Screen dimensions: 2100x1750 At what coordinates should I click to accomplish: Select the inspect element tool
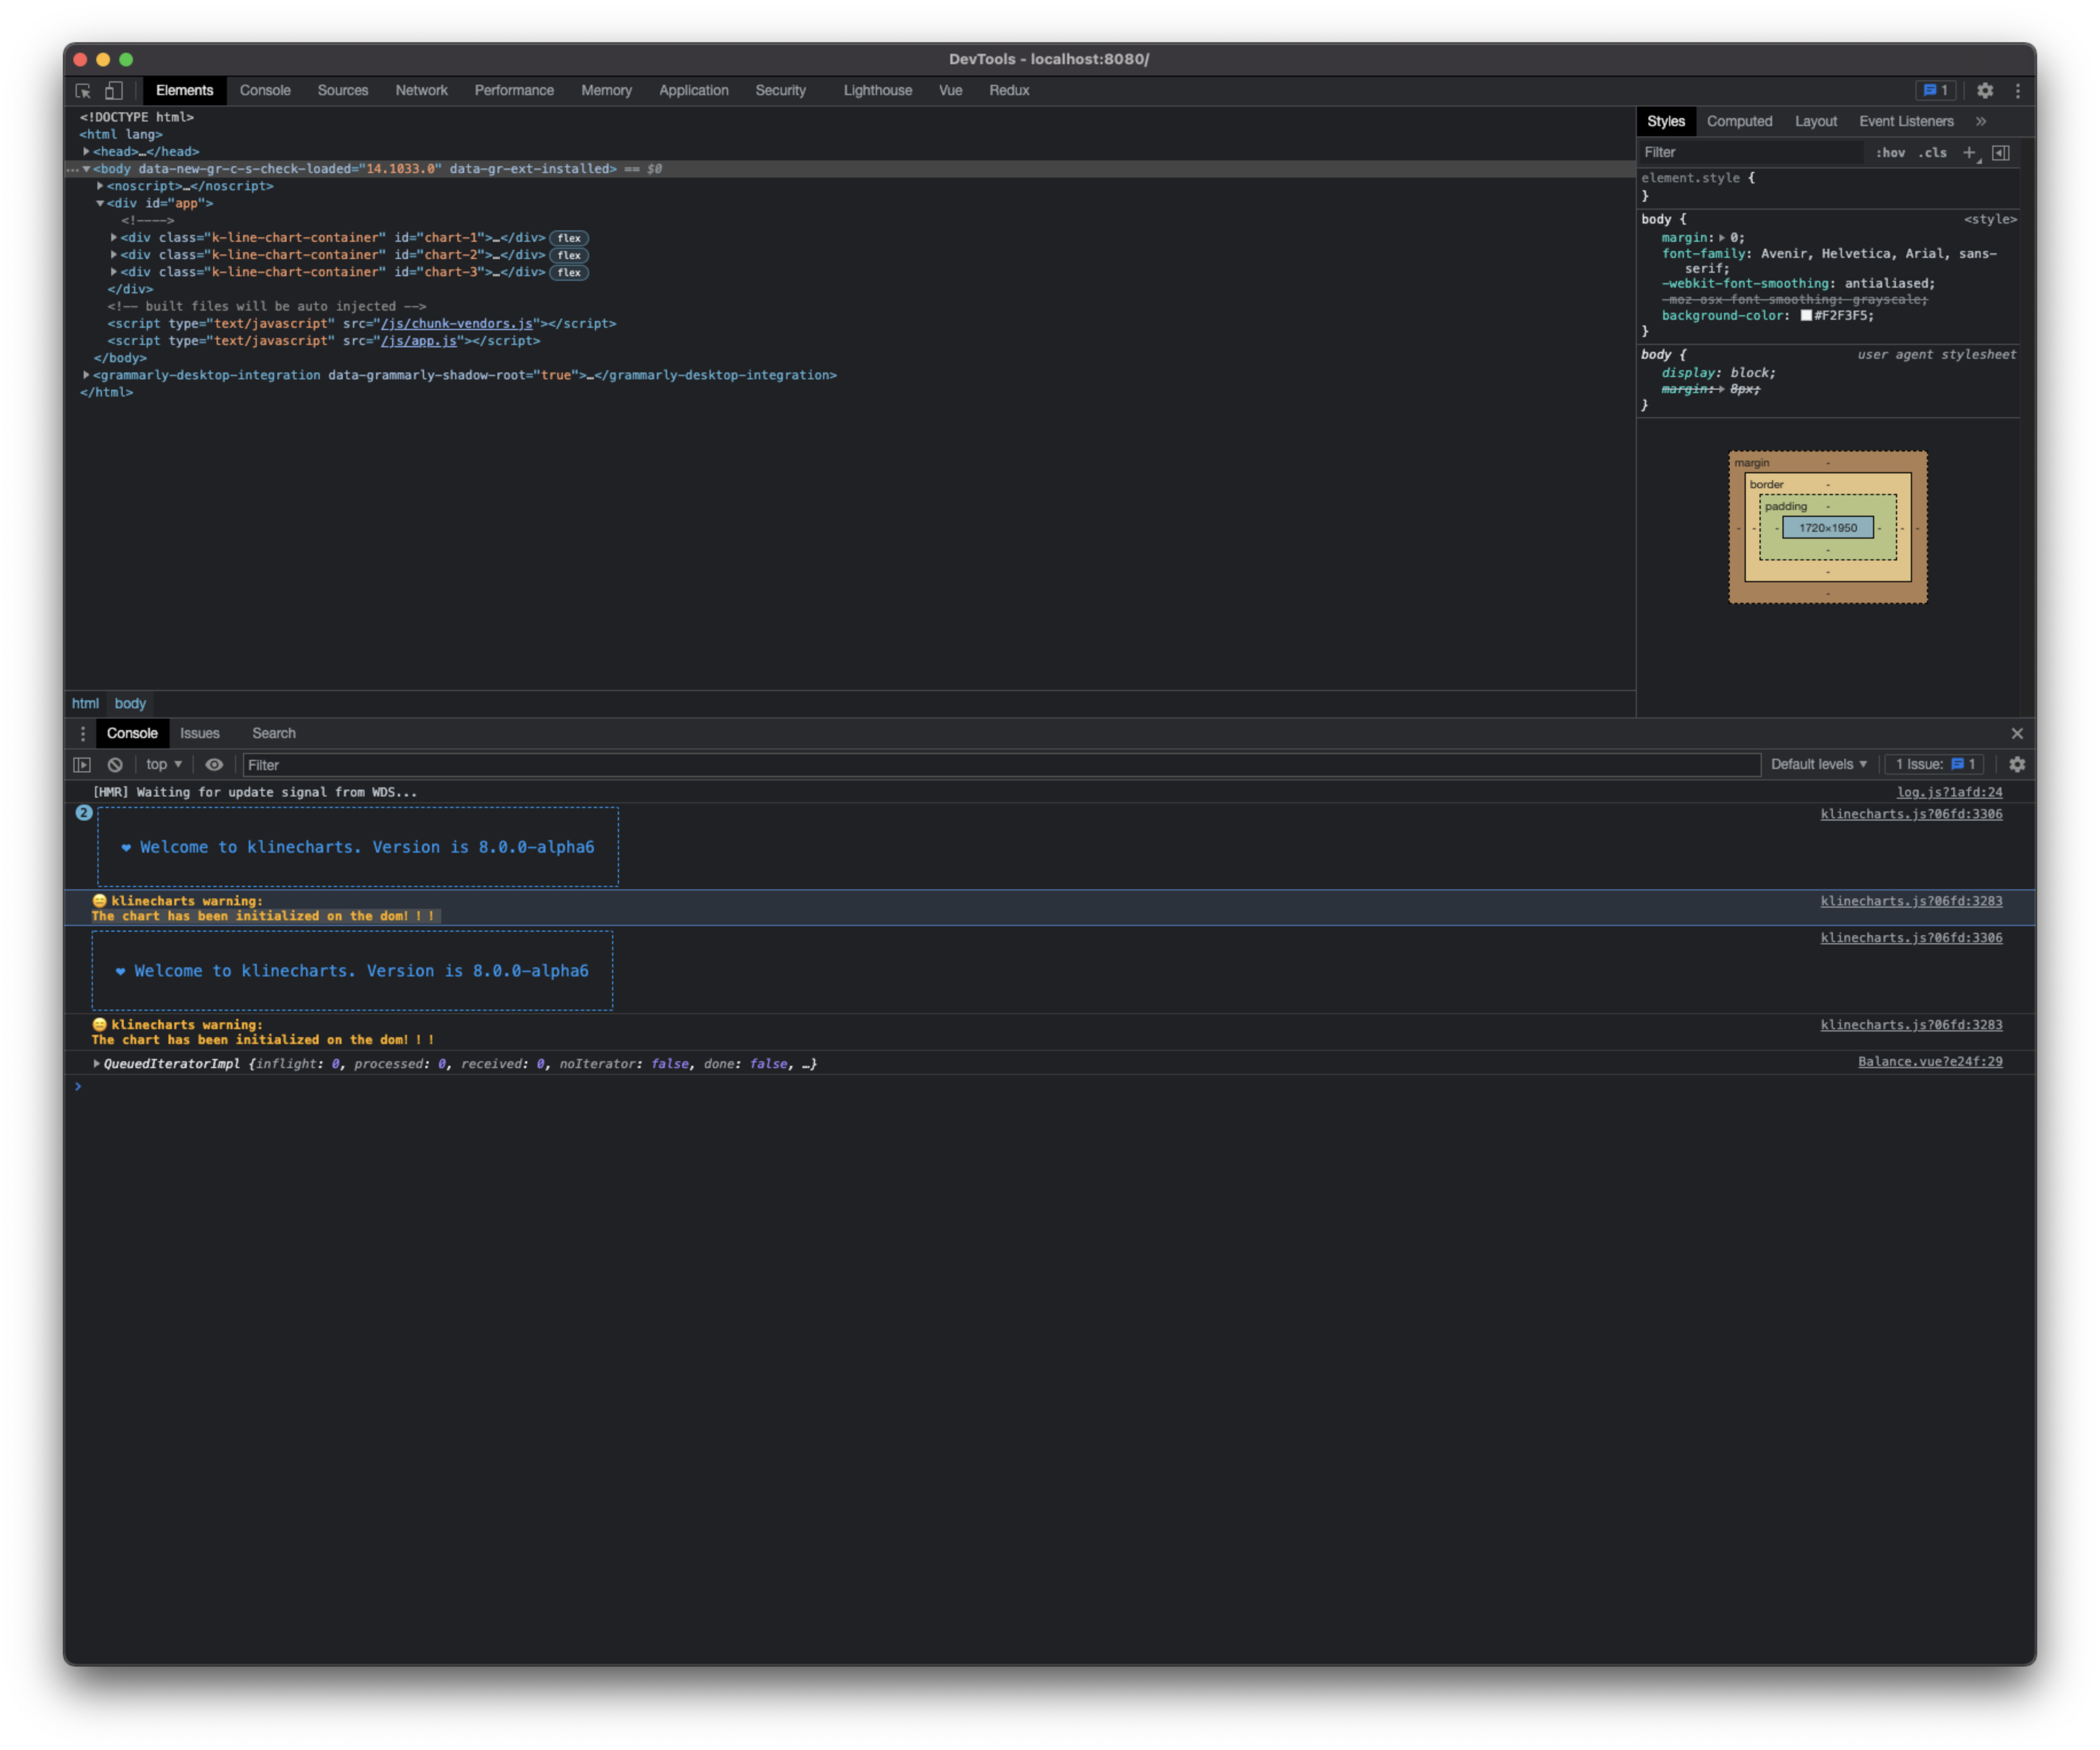click(83, 90)
